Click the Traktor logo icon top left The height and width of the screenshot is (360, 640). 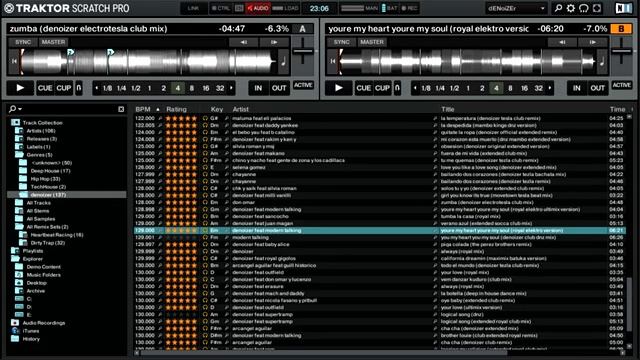pyautogui.click(x=9, y=8)
